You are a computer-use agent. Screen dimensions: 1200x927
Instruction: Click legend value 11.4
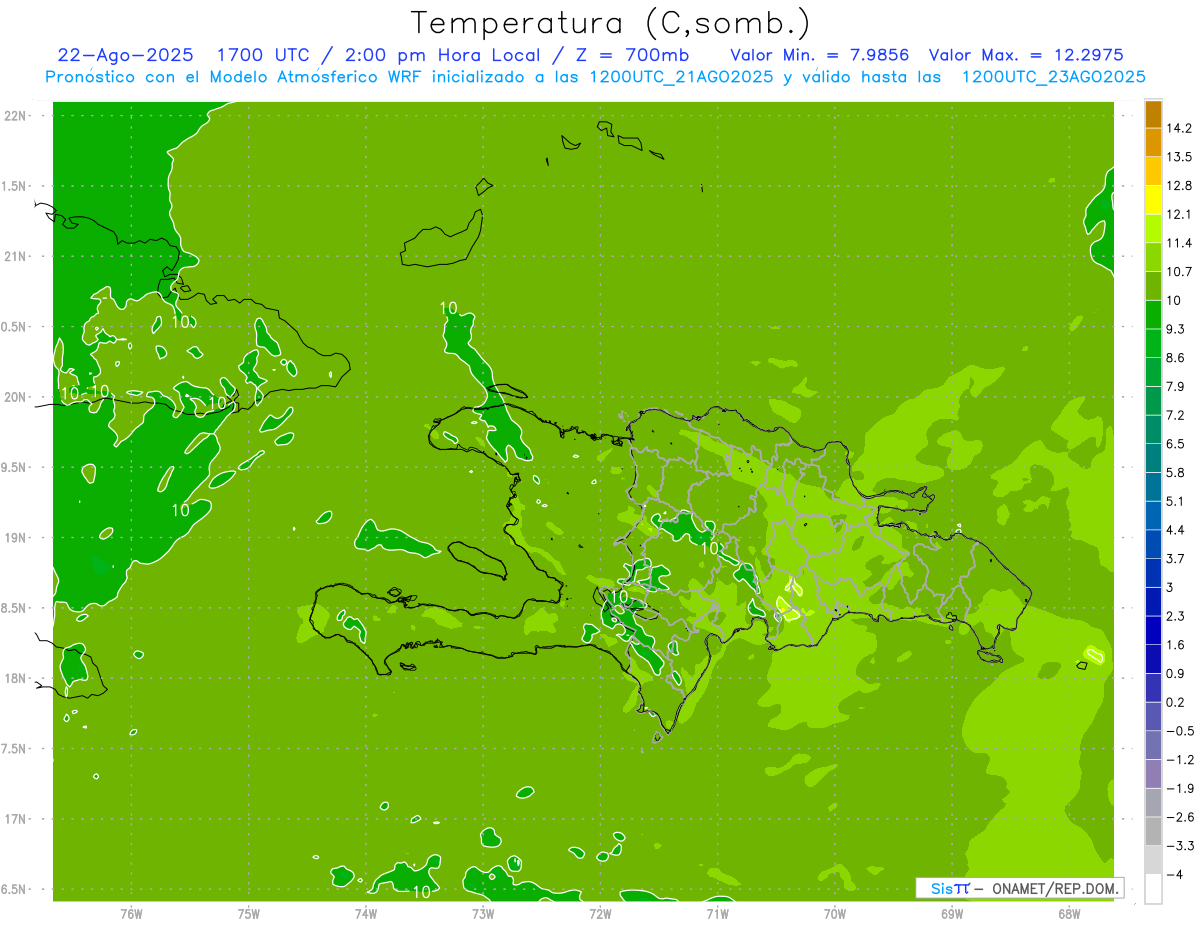point(1179,243)
